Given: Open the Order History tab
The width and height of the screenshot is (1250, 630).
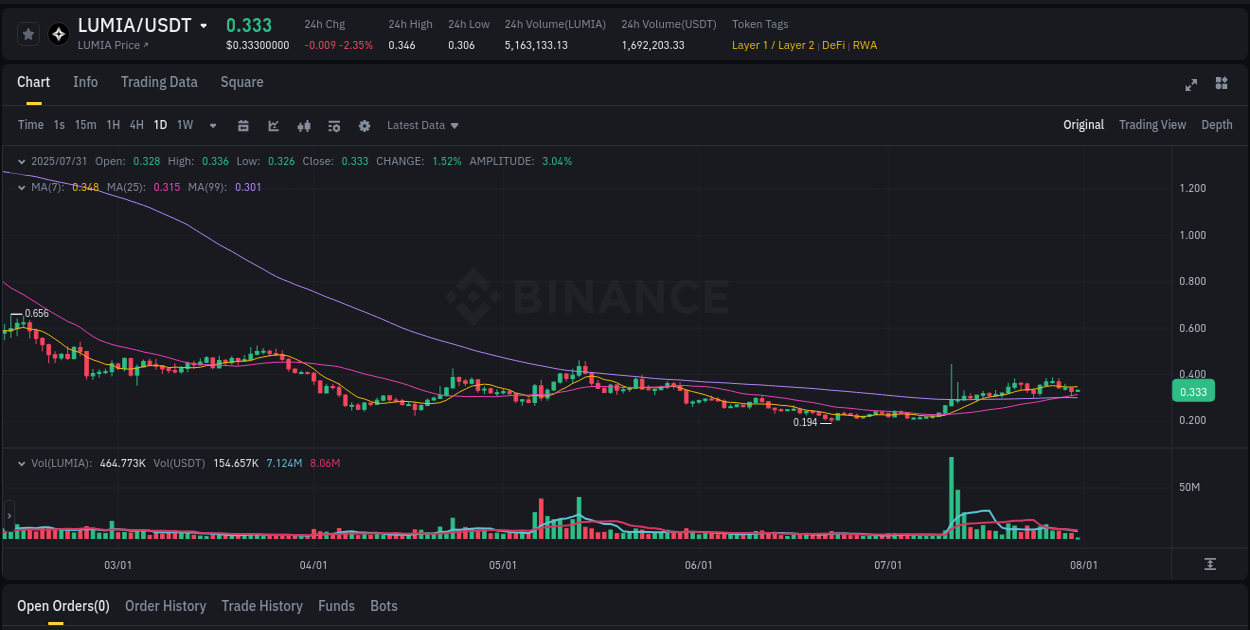Looking at the screenshot, I should point(165,606).
